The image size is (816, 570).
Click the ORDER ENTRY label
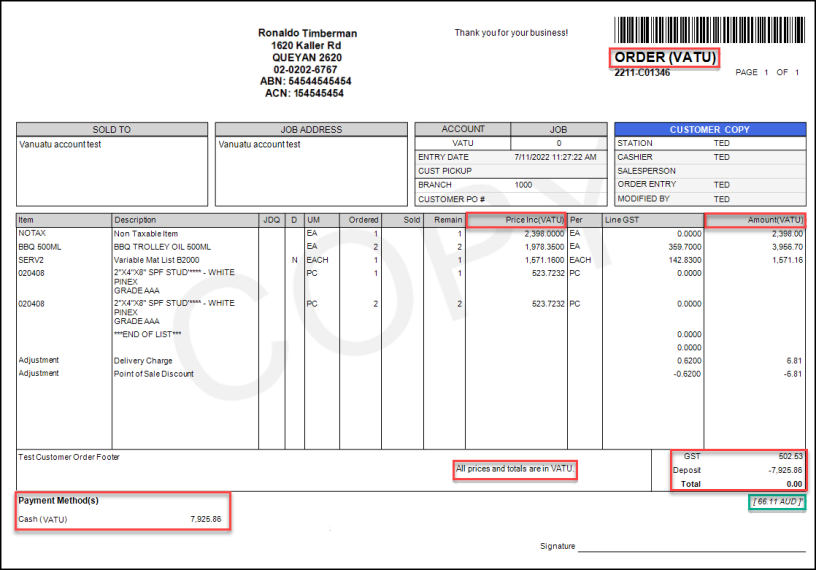click(x=646, y=184)
